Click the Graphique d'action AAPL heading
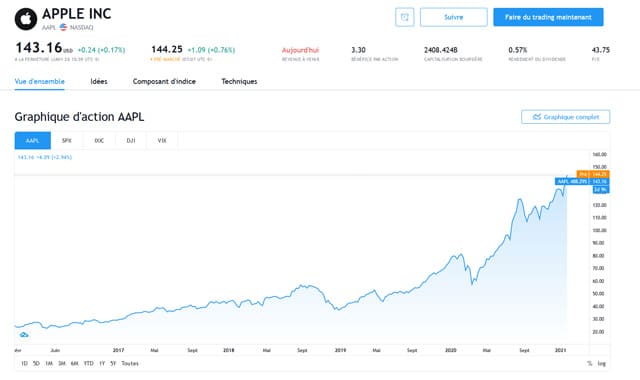The image size is (640, 380). (79, 117)
